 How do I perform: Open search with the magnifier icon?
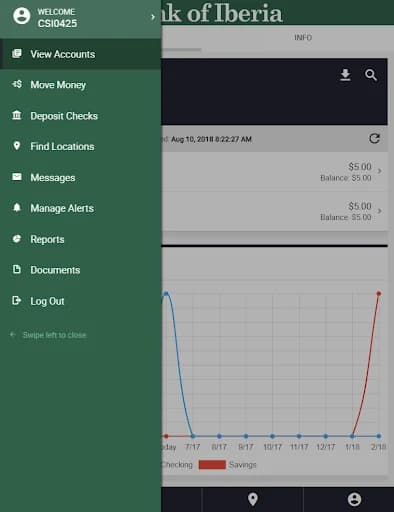pyautogui.click(x=371, y=75)
